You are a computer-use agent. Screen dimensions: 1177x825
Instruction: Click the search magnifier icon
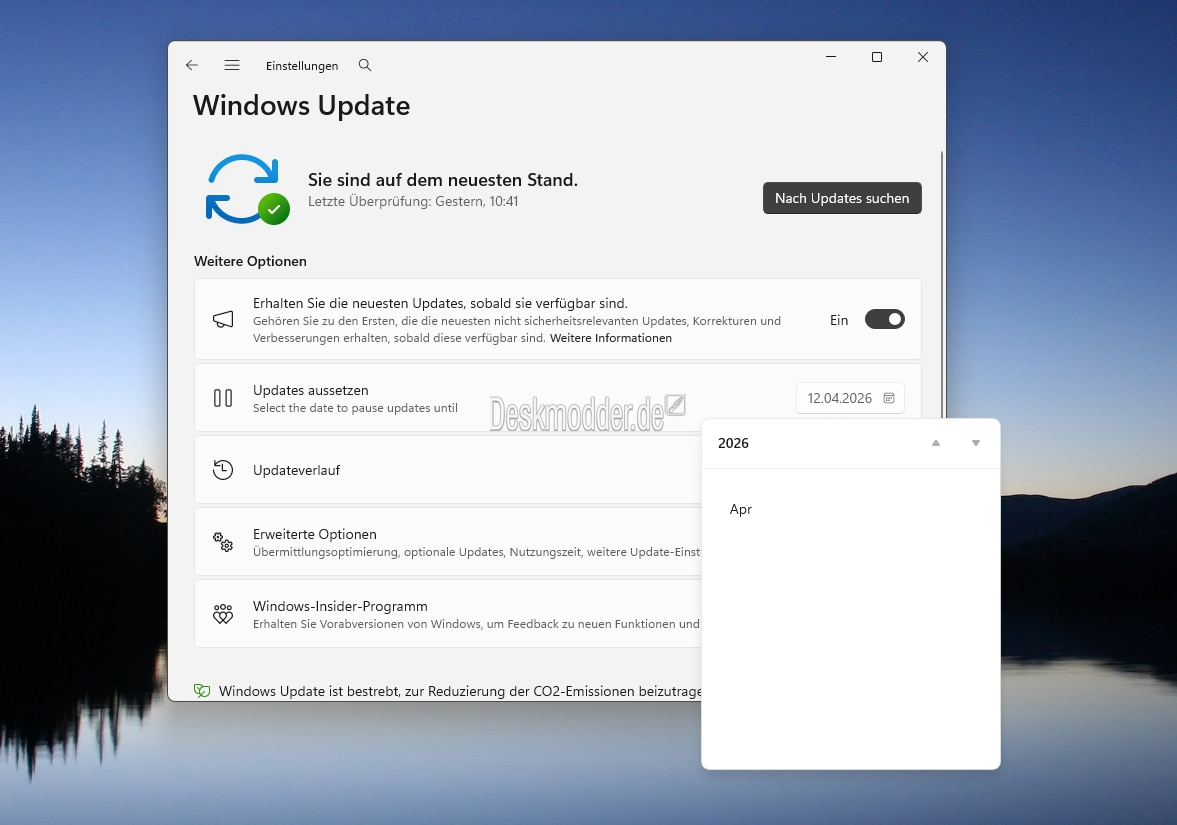tap(365, 65)
